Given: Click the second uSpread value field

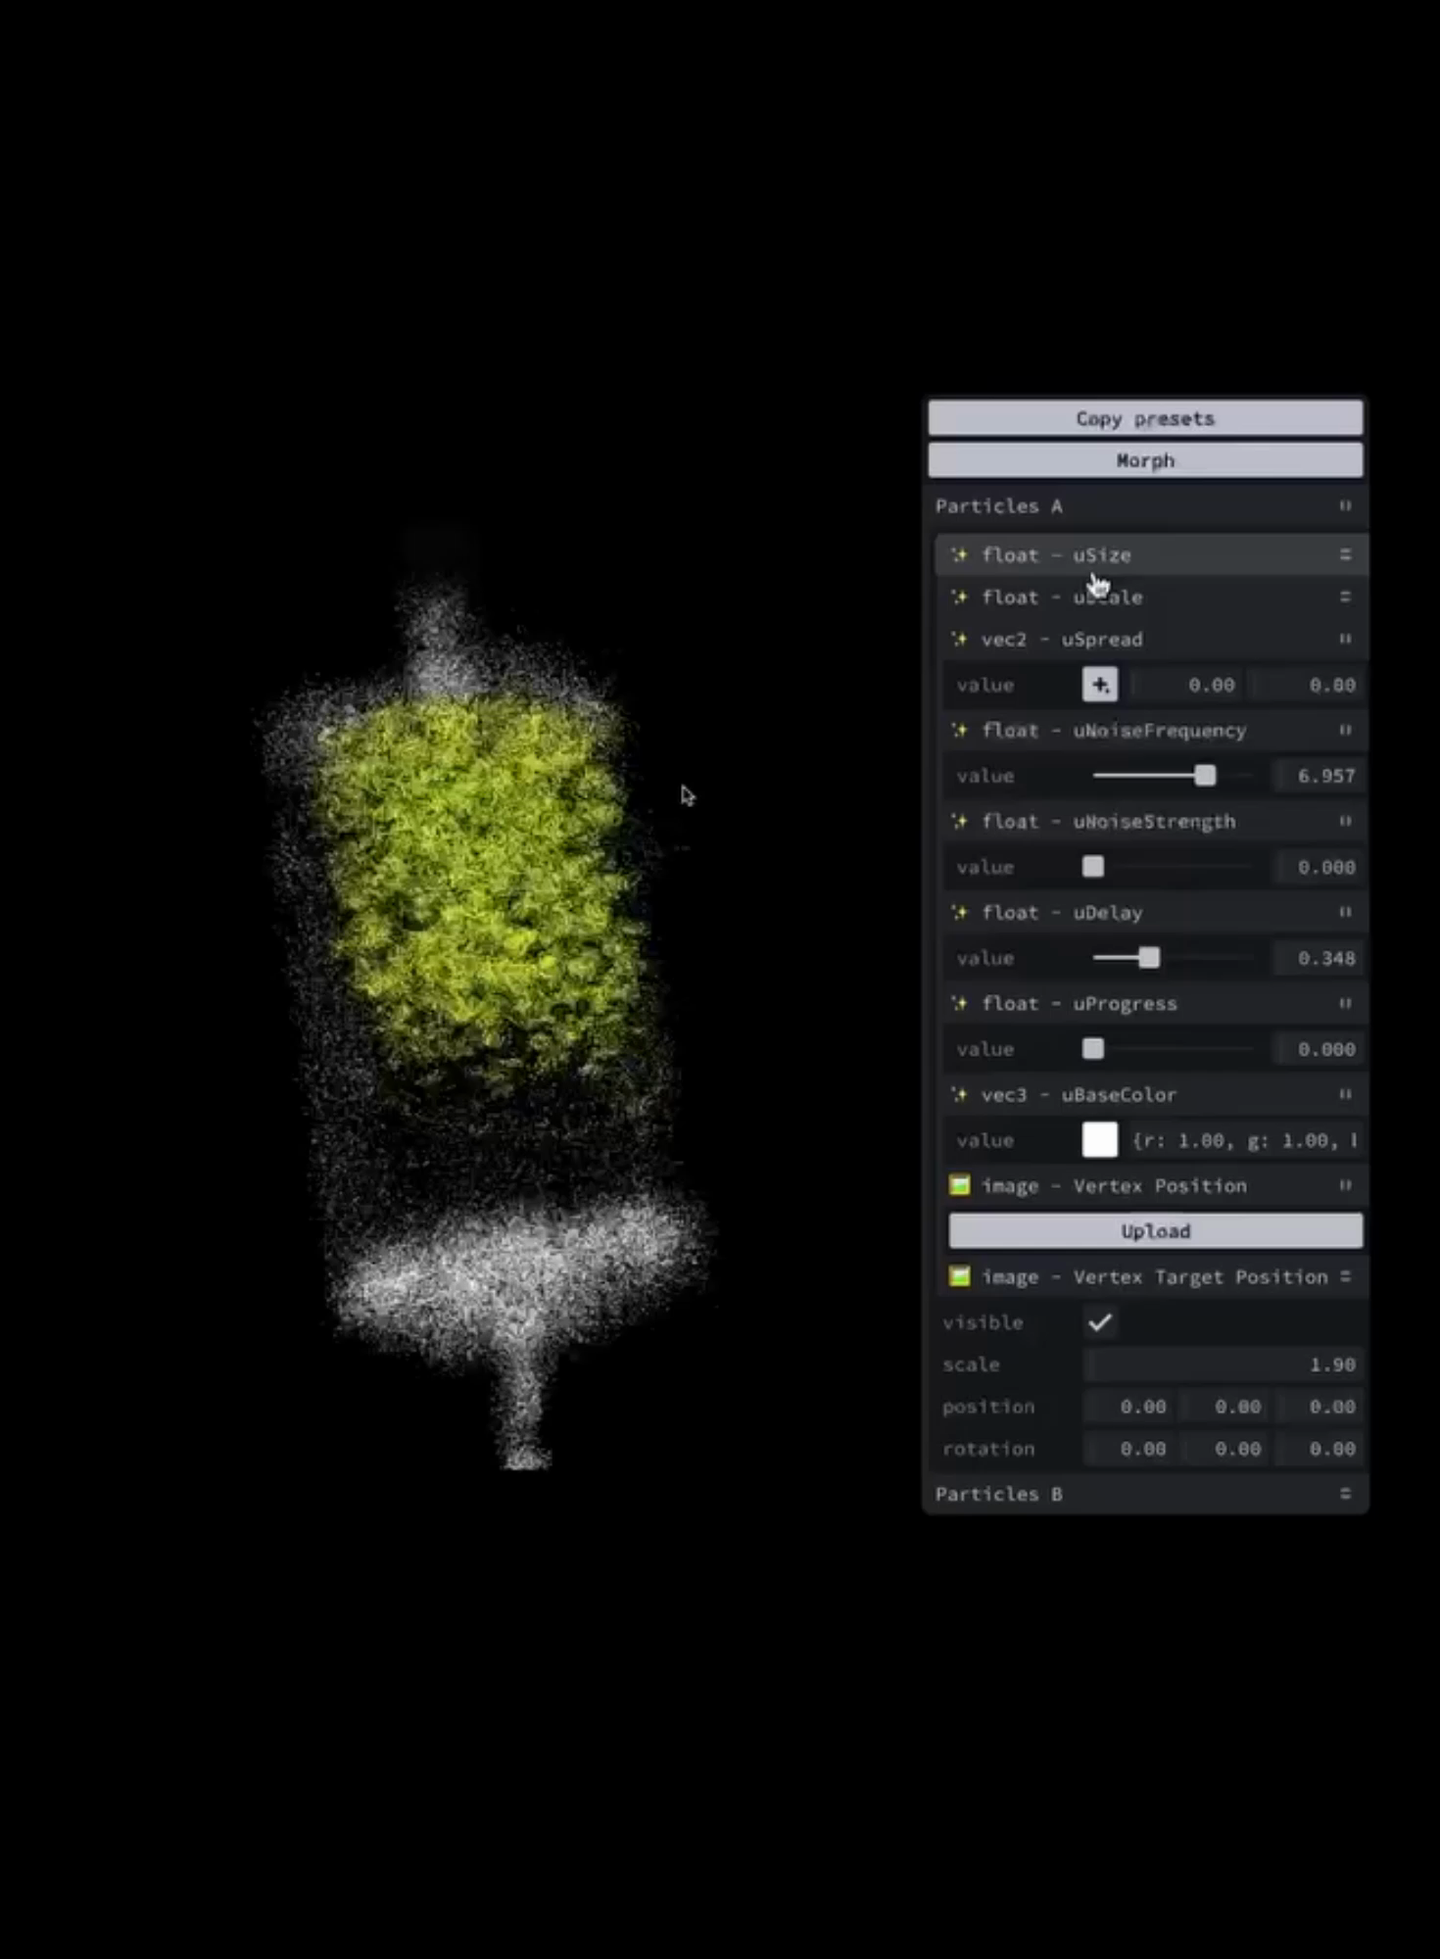Looking at the screenshot, I should coord(1307,684).
